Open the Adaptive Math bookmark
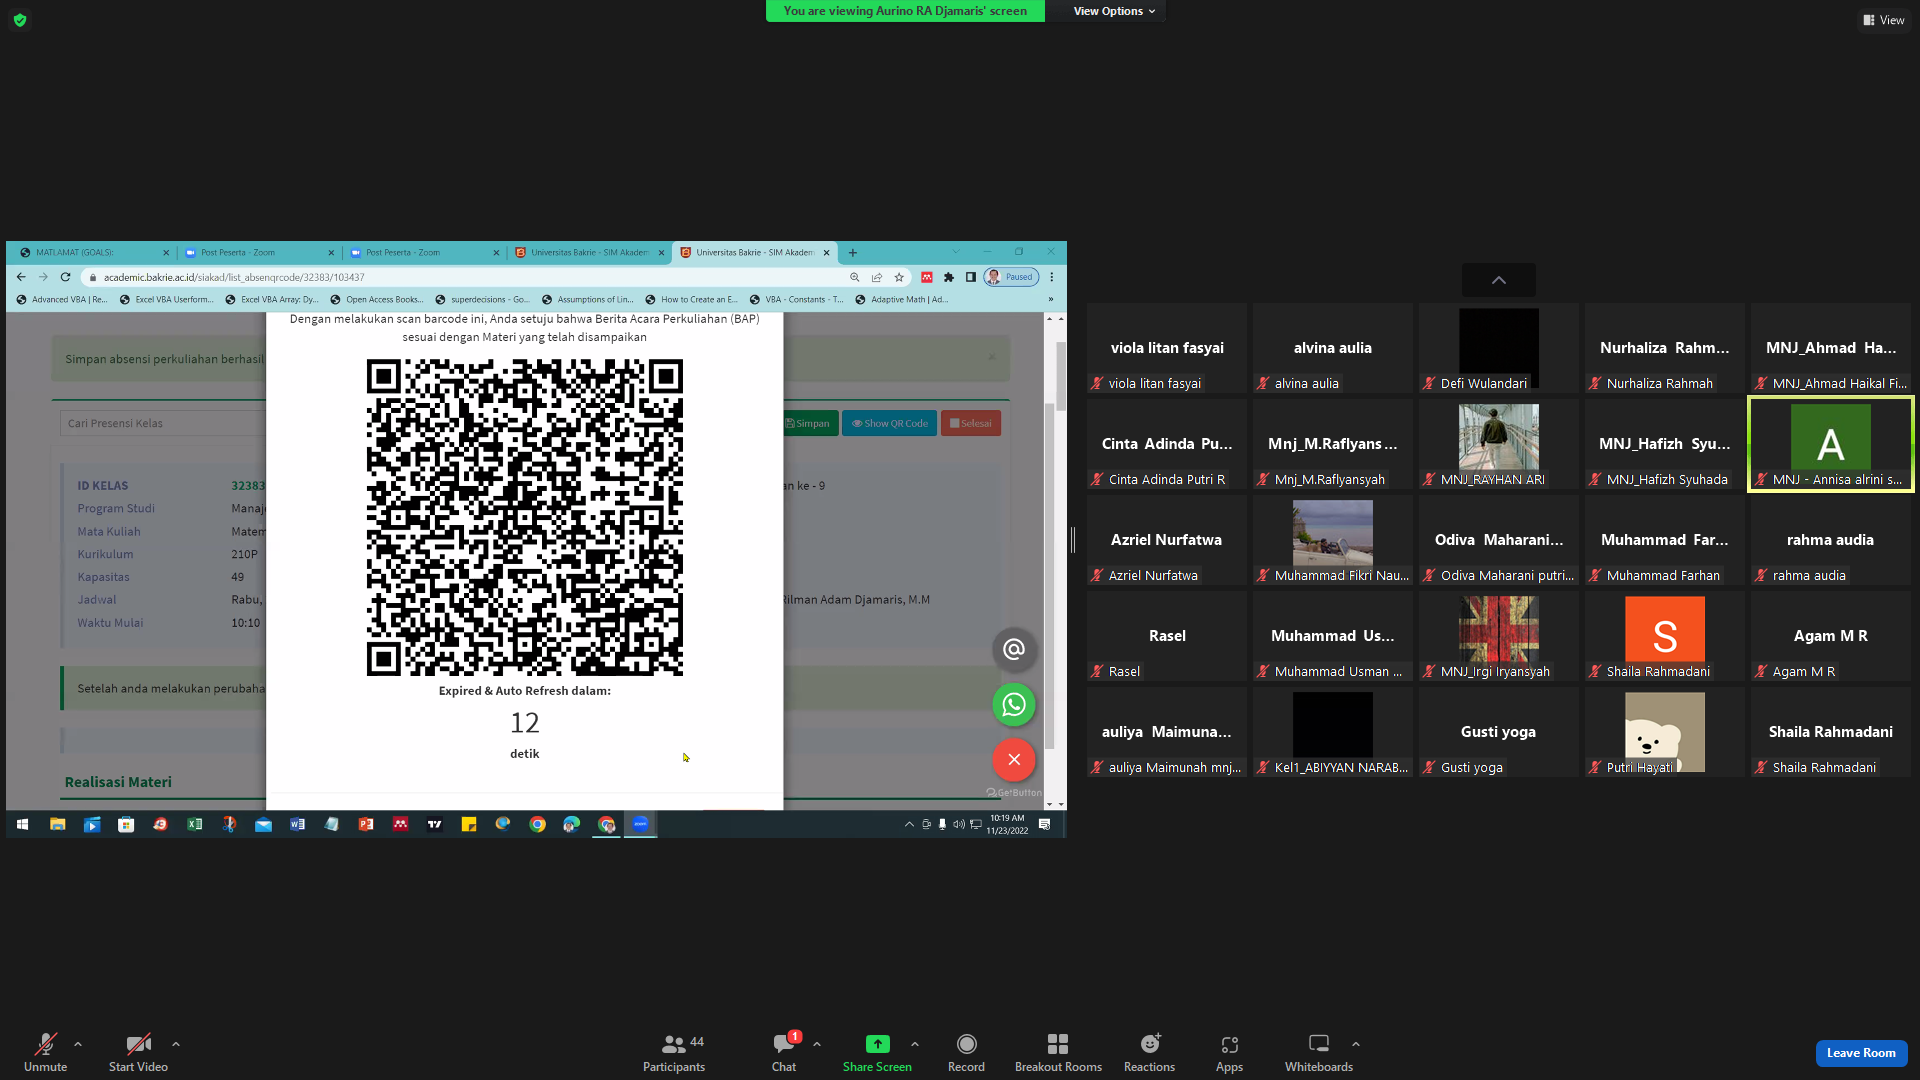The width and height of the screenshot is (1920, 1080). [902, 299]
